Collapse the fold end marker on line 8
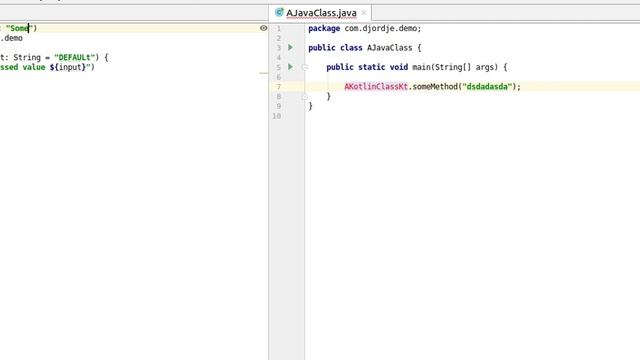 coord(305,97)
